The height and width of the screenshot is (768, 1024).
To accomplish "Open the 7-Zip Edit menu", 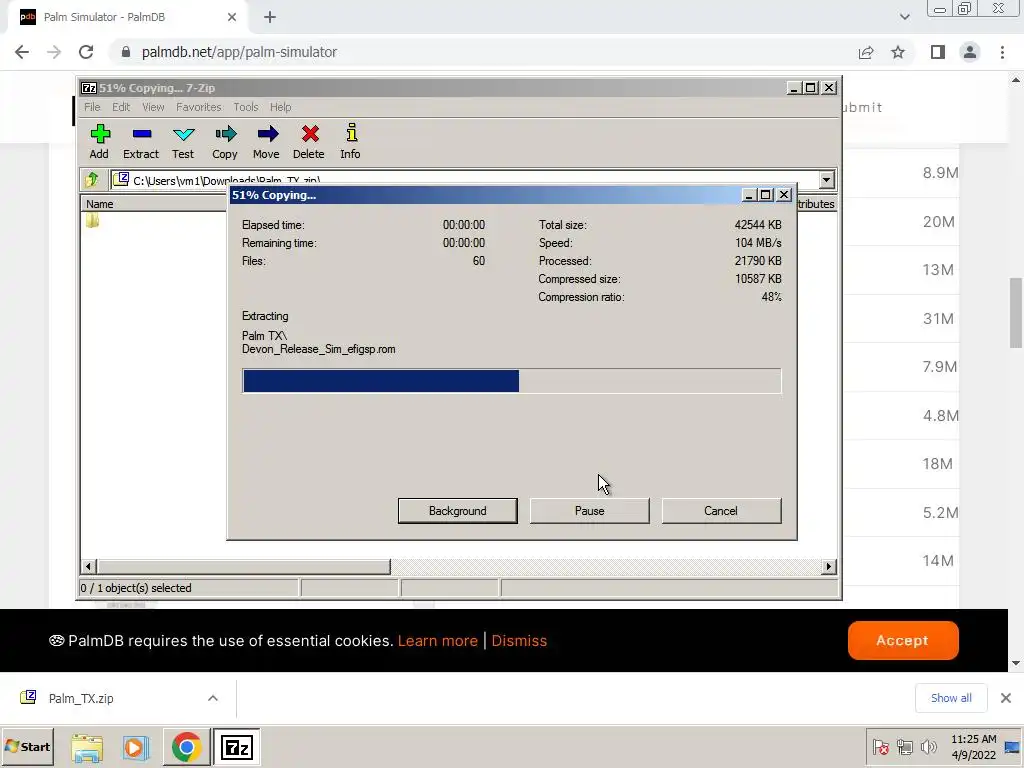I will click(x=121, y=107).
